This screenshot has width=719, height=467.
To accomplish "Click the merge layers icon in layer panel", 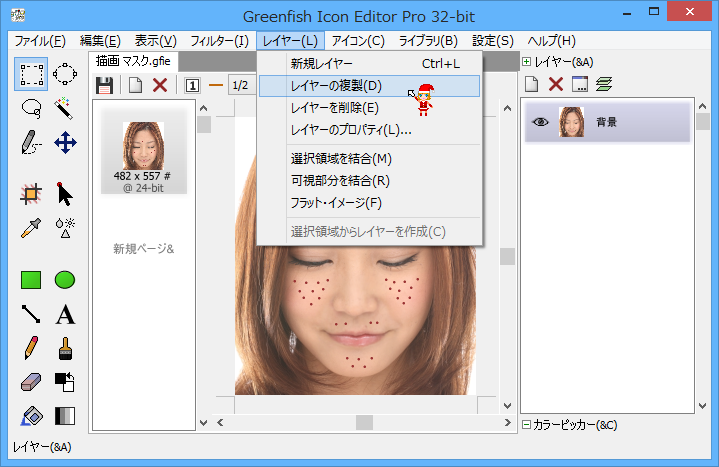I will pyautogui.click(x=604, y=85).
